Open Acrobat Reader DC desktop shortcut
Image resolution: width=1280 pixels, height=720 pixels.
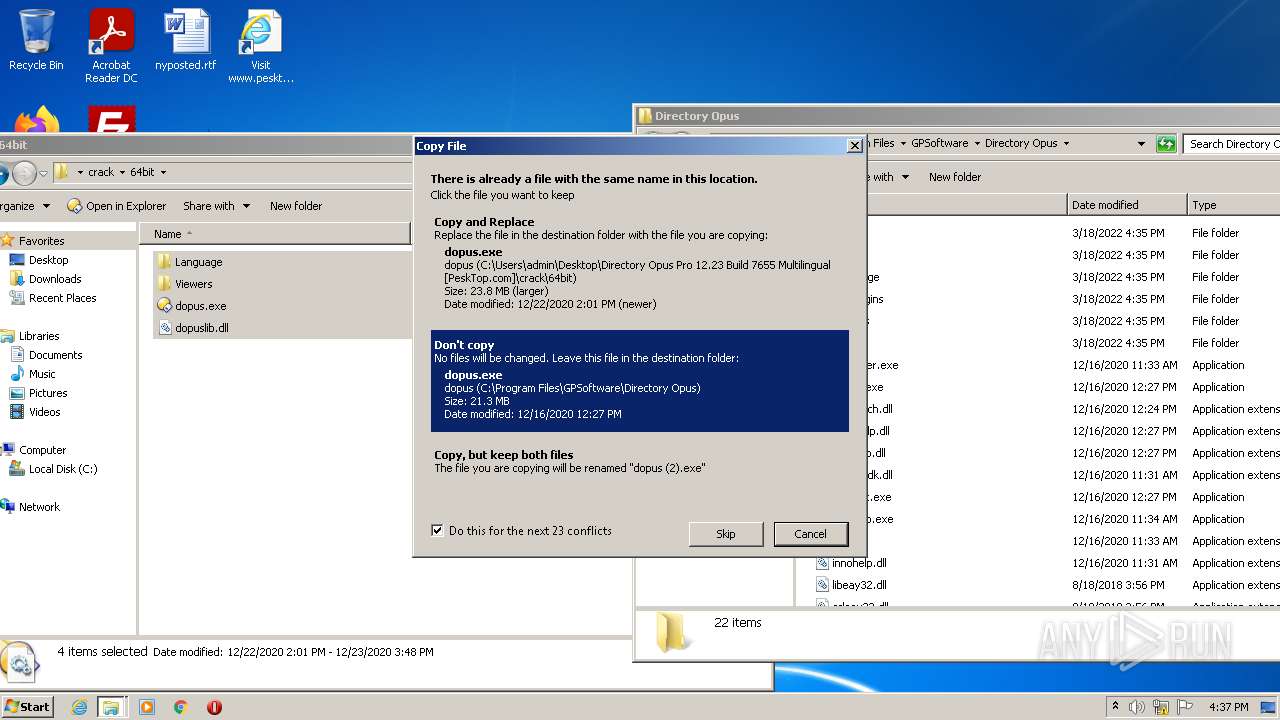point(111,46)
